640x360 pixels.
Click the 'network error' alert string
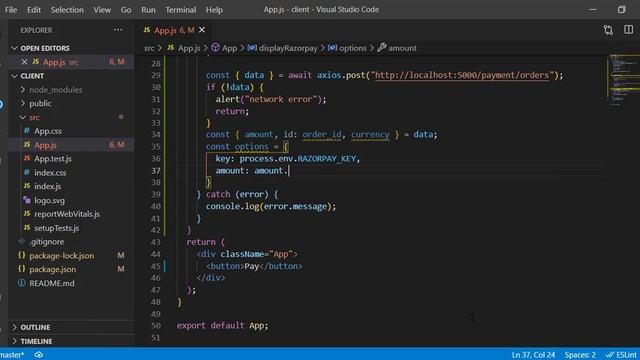point(281,99)
